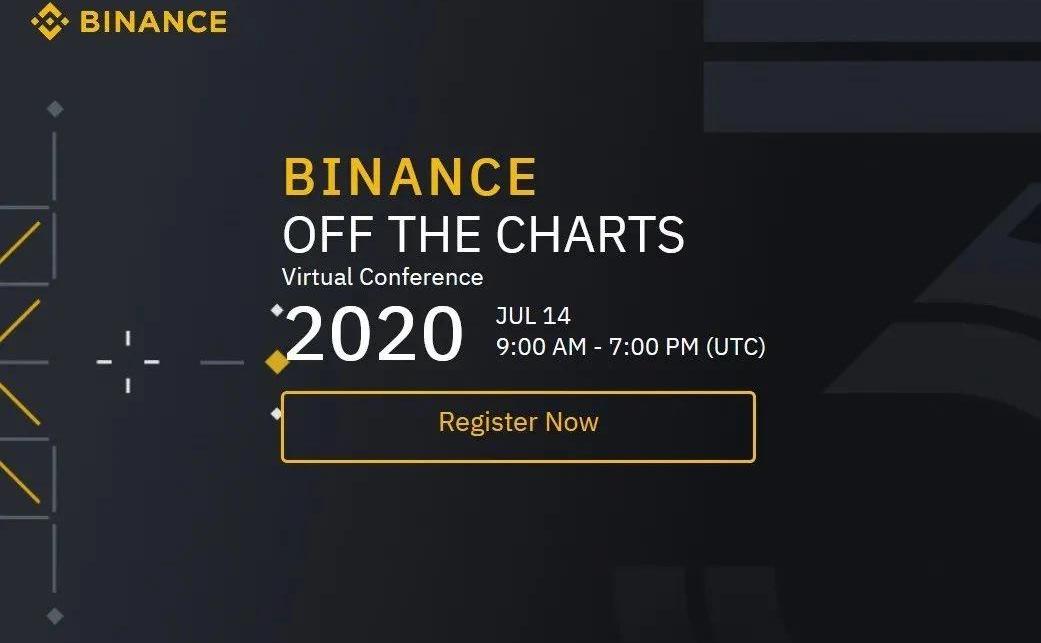Click the large 2020 year text
Screen dimensions: 1041x643
tap(374, 332)
